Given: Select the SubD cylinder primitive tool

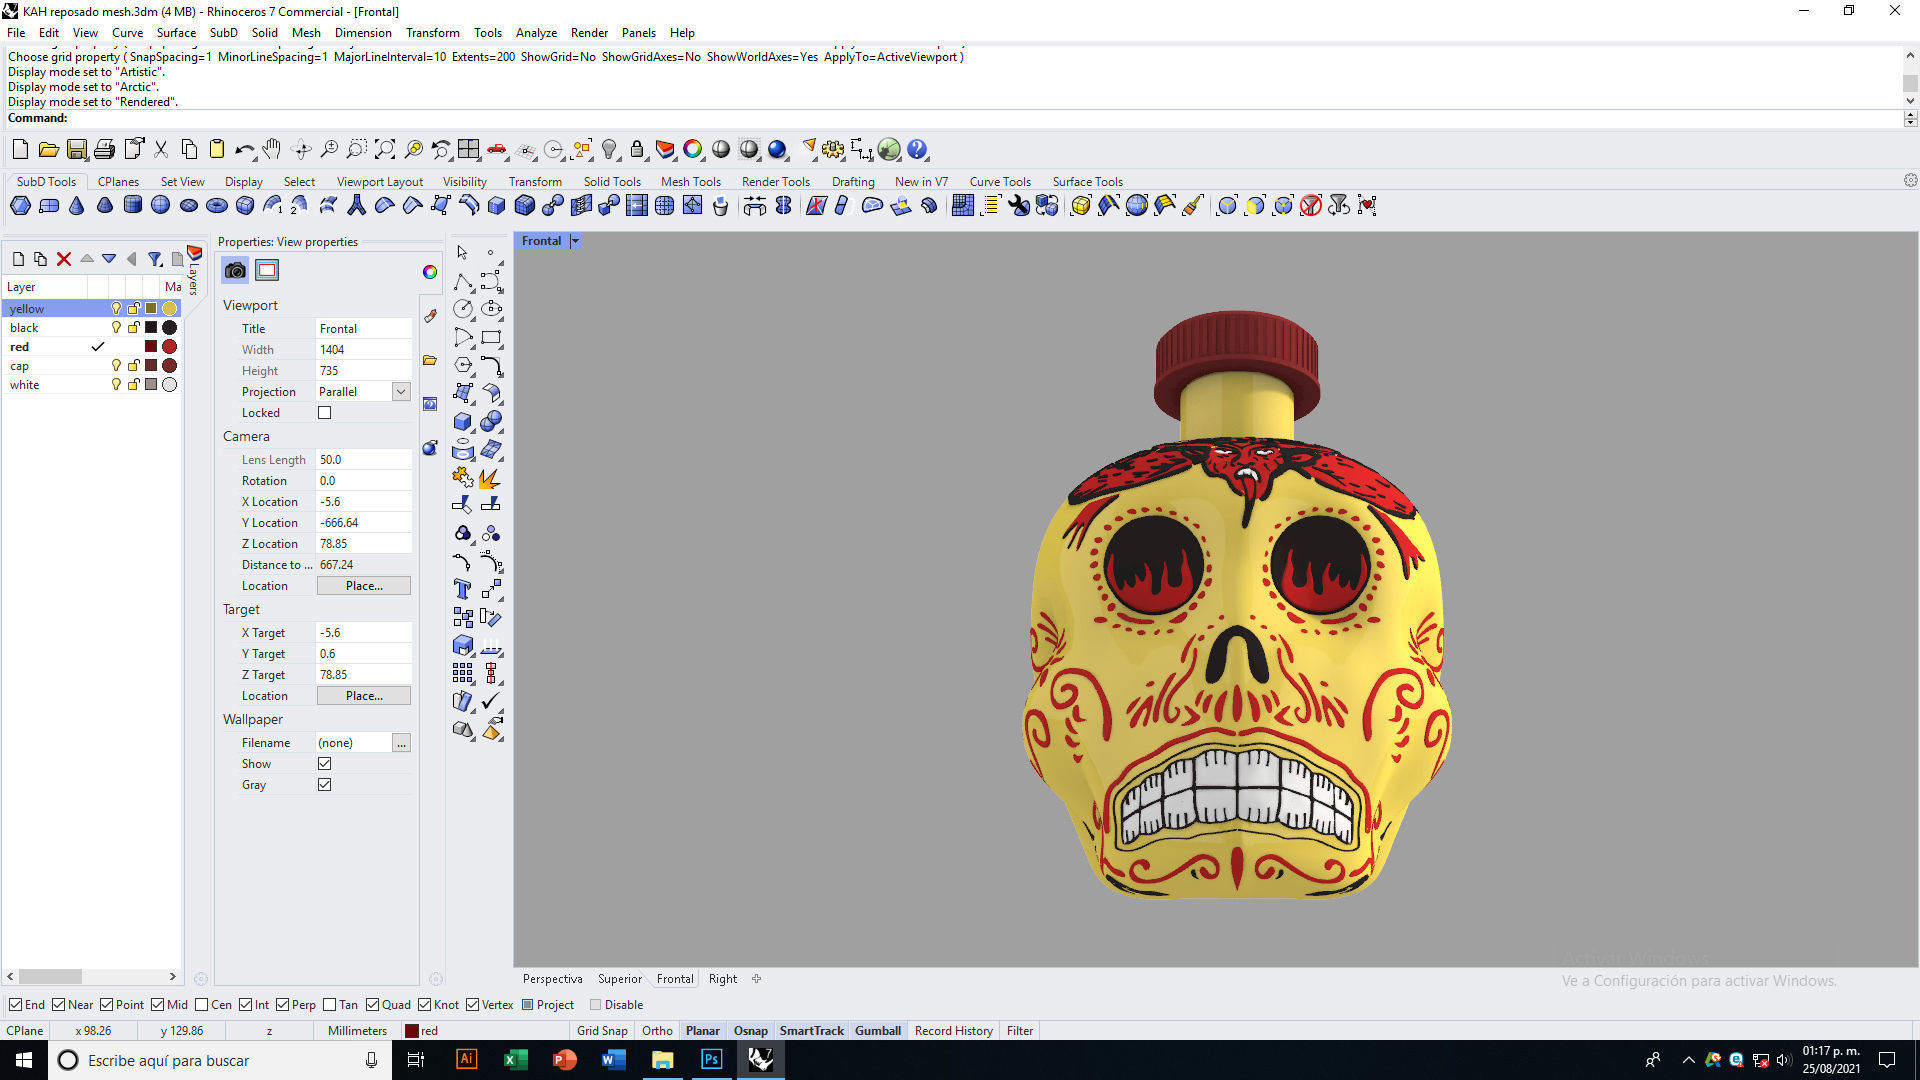Looking at the screenshot, I should [132, 206].
